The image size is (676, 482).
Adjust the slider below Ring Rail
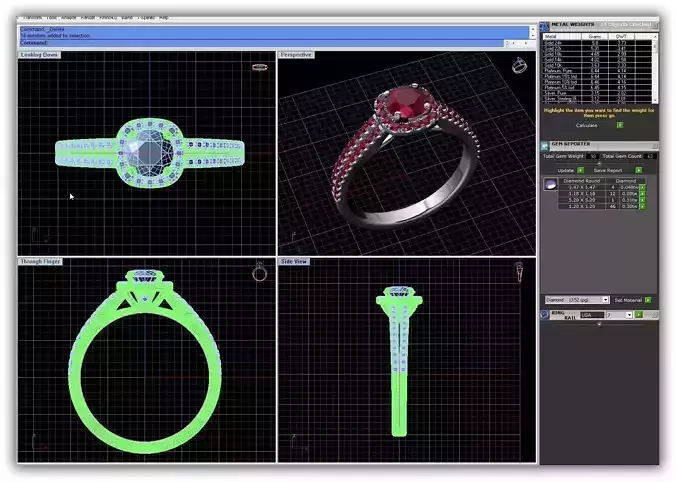pos(599,324)
